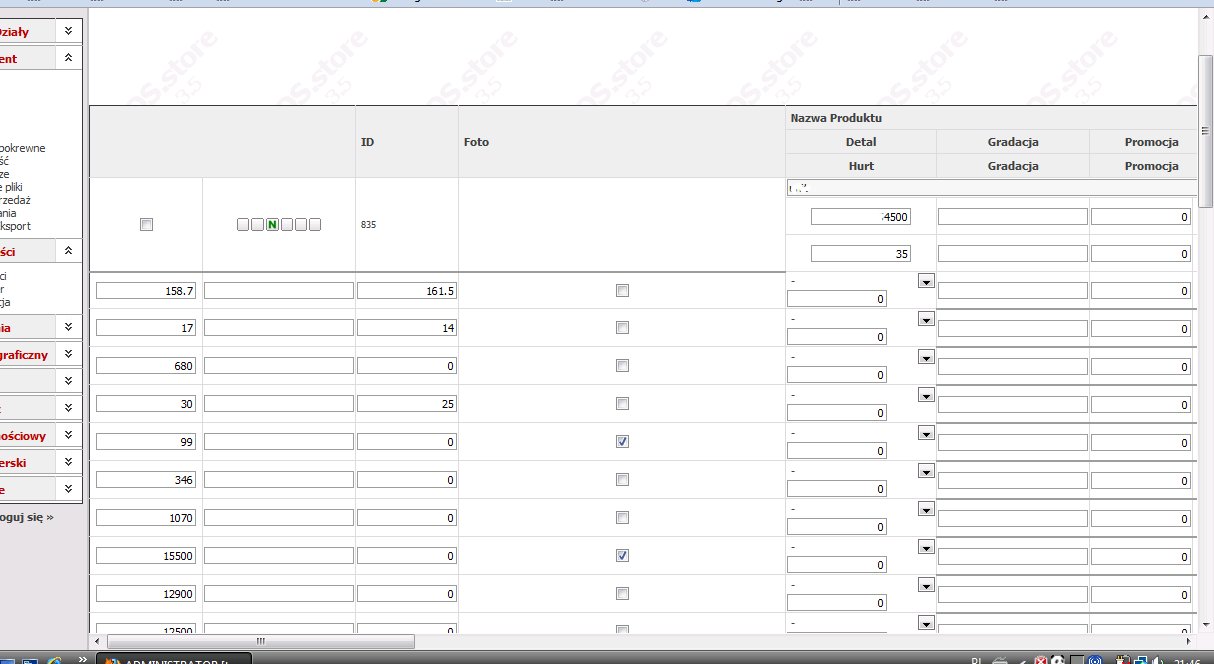Open the dropdown in the 680 row

click(x=925, y=358)
